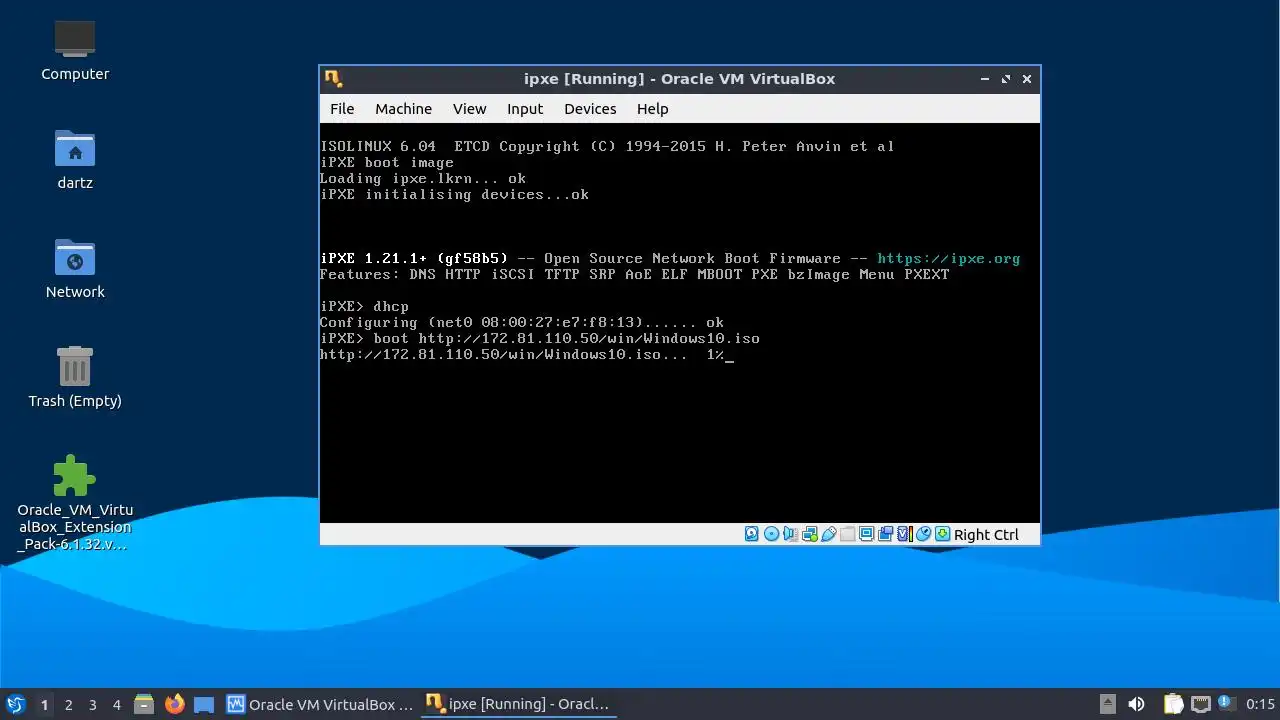Click the hard disk activity status icon
The image size is (1280, 720).
(751, 534)
